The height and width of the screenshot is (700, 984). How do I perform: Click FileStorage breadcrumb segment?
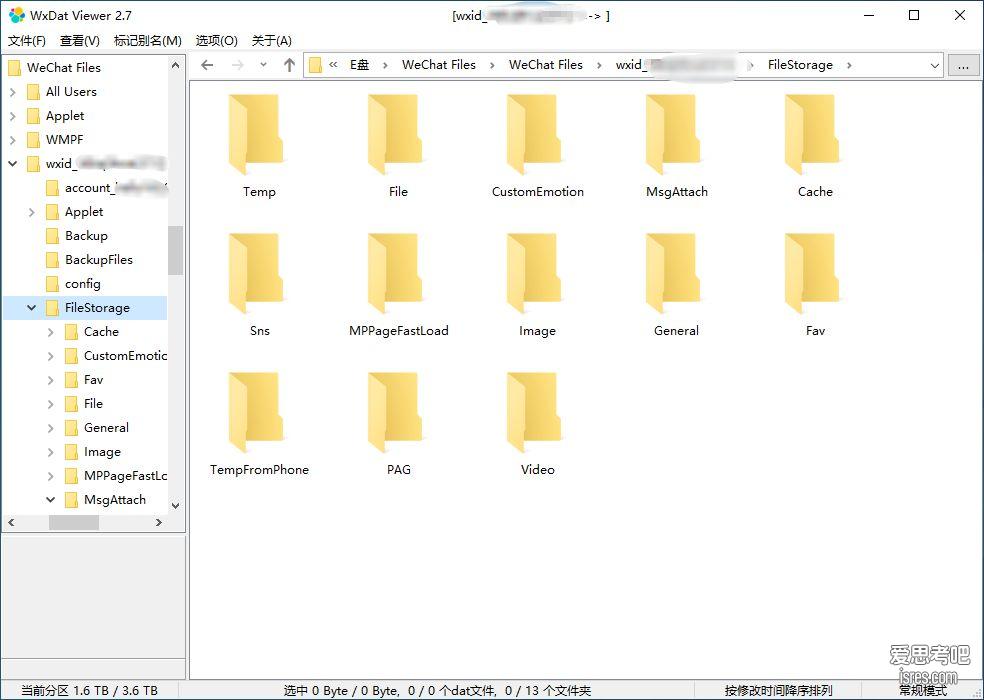point(800,65)
